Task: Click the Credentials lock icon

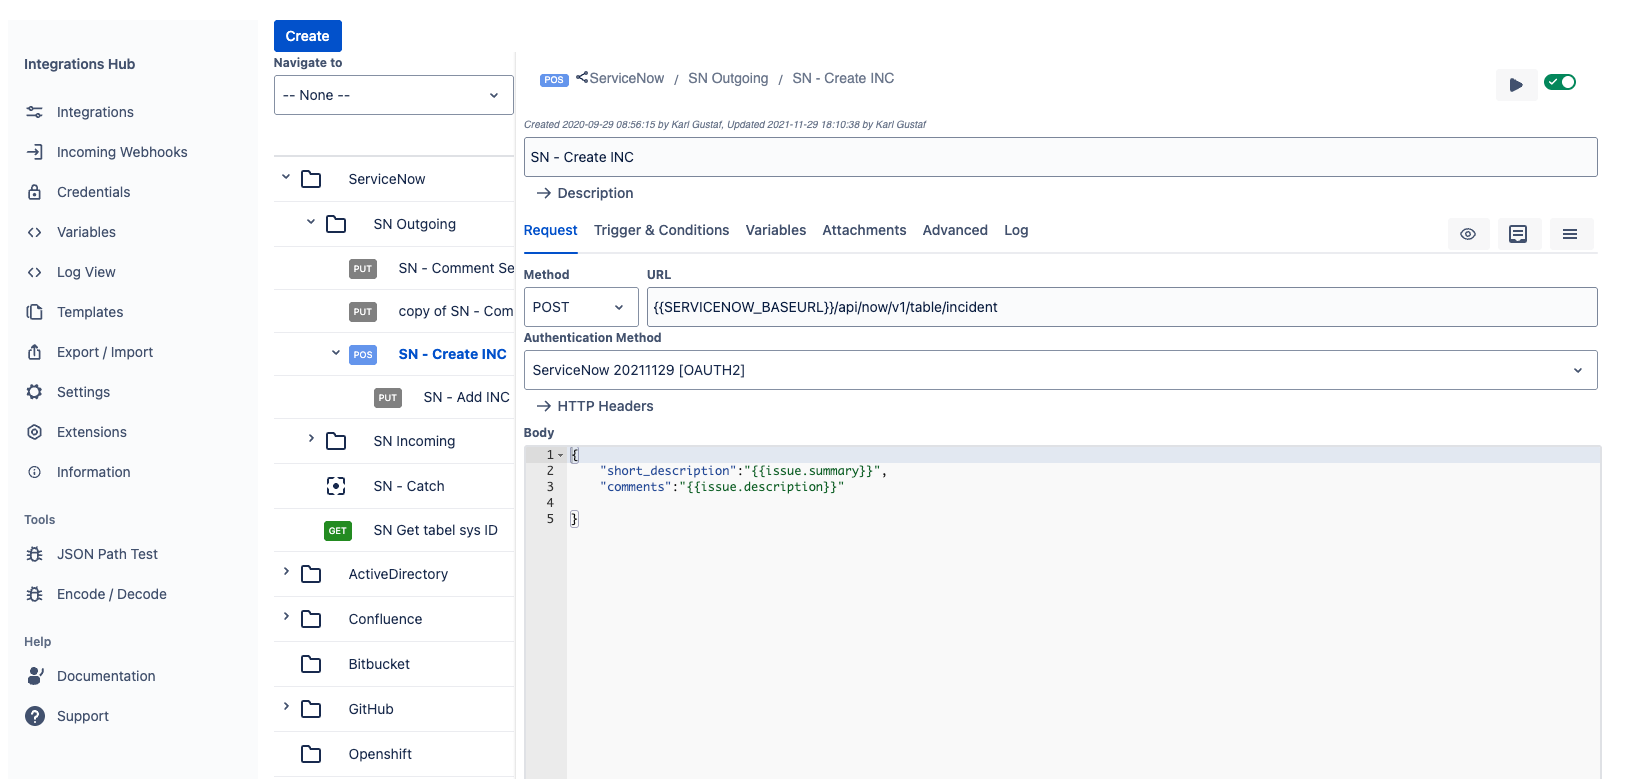Action: point(34,192)
